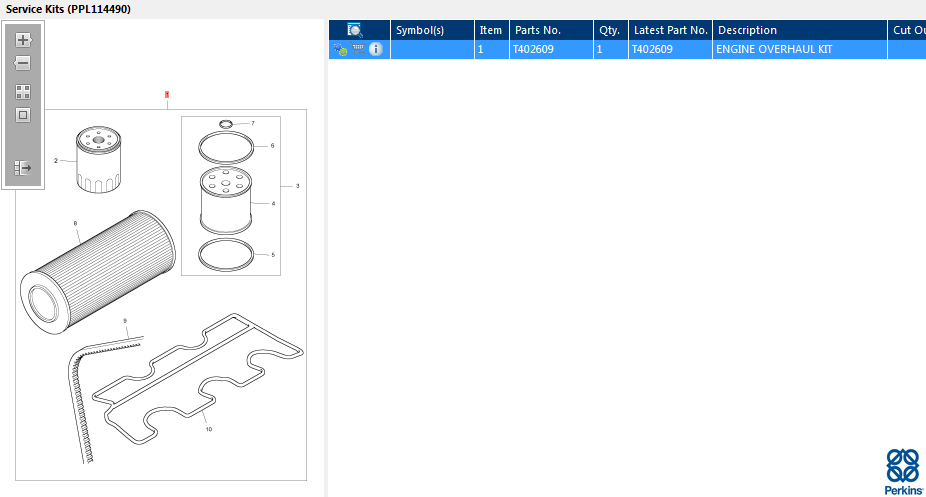926x497 pixels.
Task: Click callout 10 rocker cover gasket
Action: click(x=209, y=429)
